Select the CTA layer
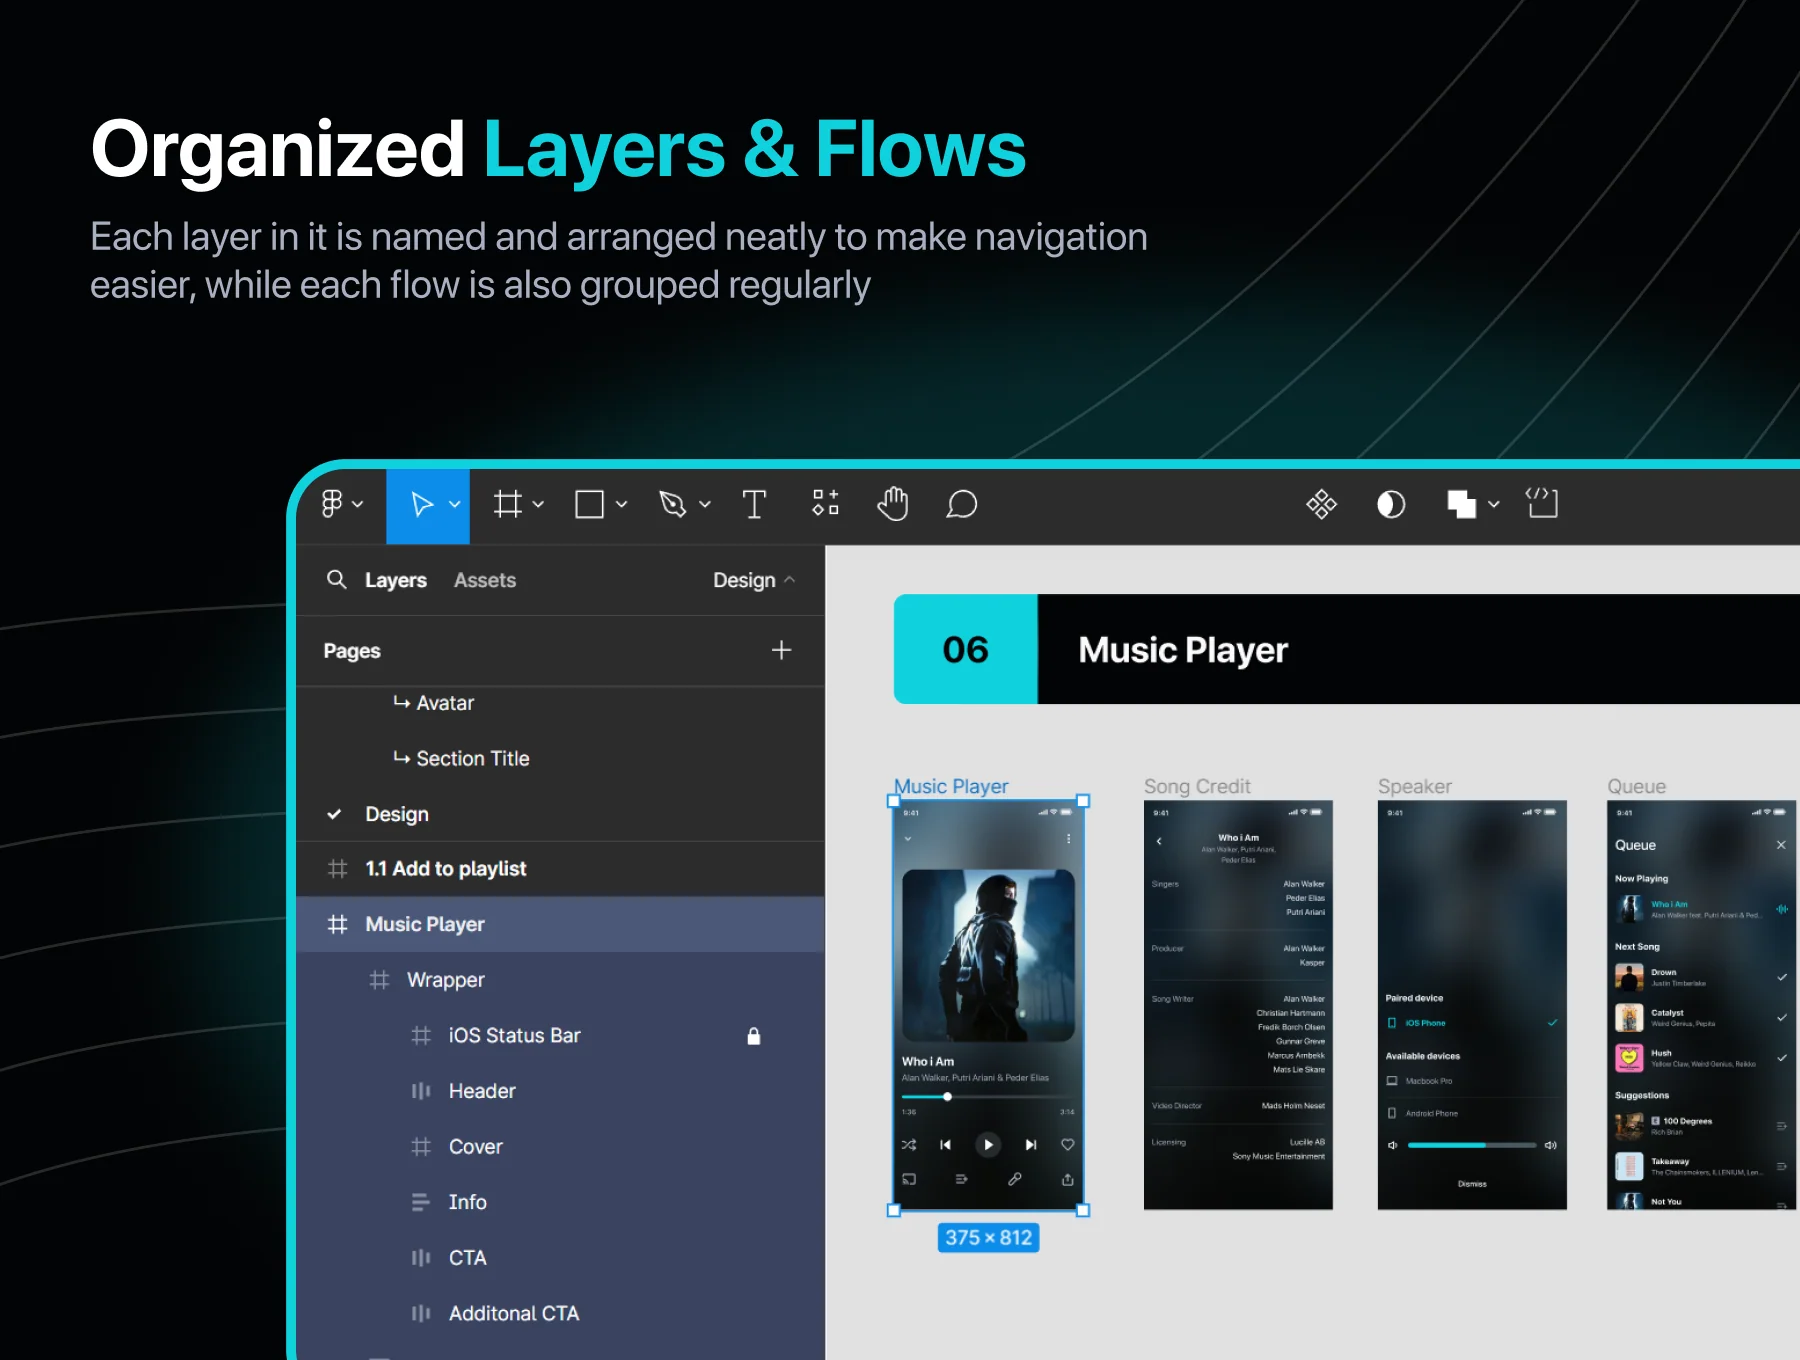The height and width of the screenshot is (1360, 1800). (560, 1258)
